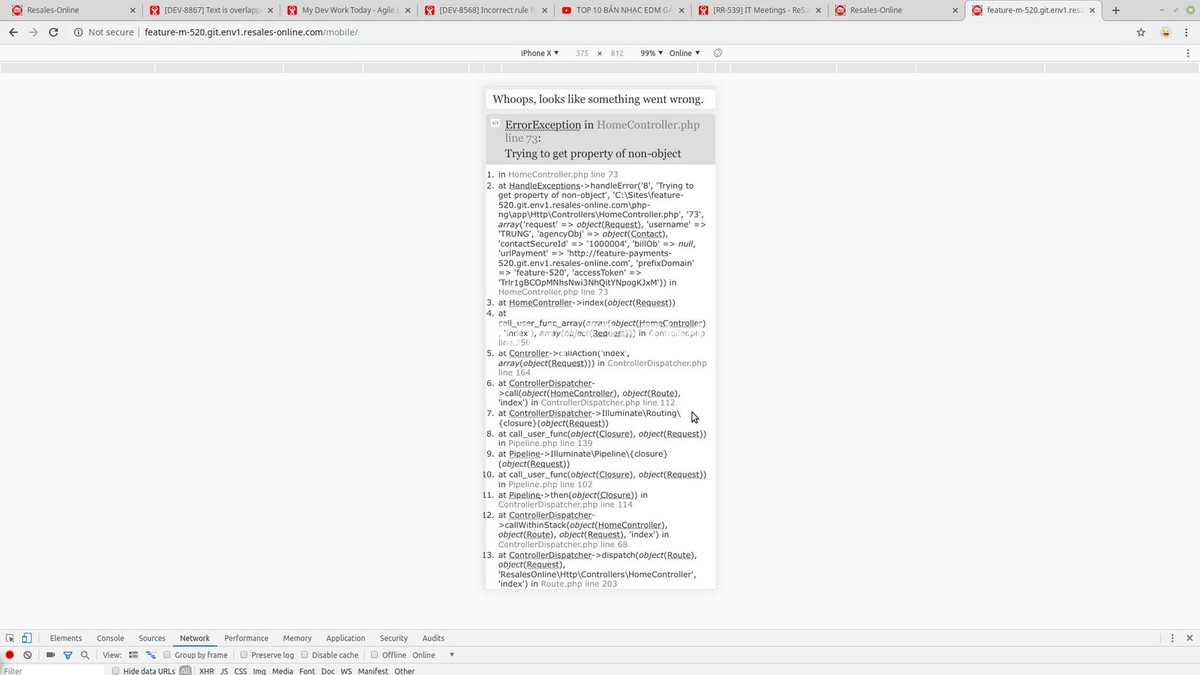
Task: Open the 99% zoom level dropdown
Action: (651, 53)
